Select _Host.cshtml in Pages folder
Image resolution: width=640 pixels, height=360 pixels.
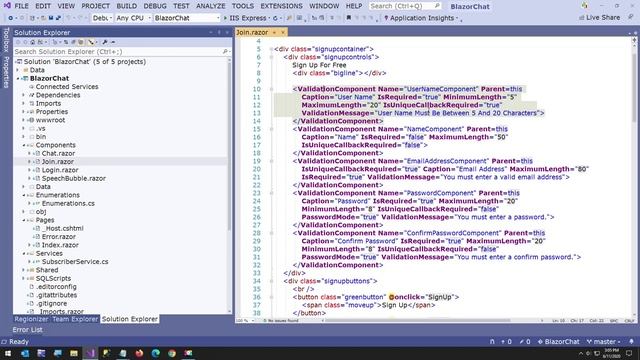[x=62, y=229]
